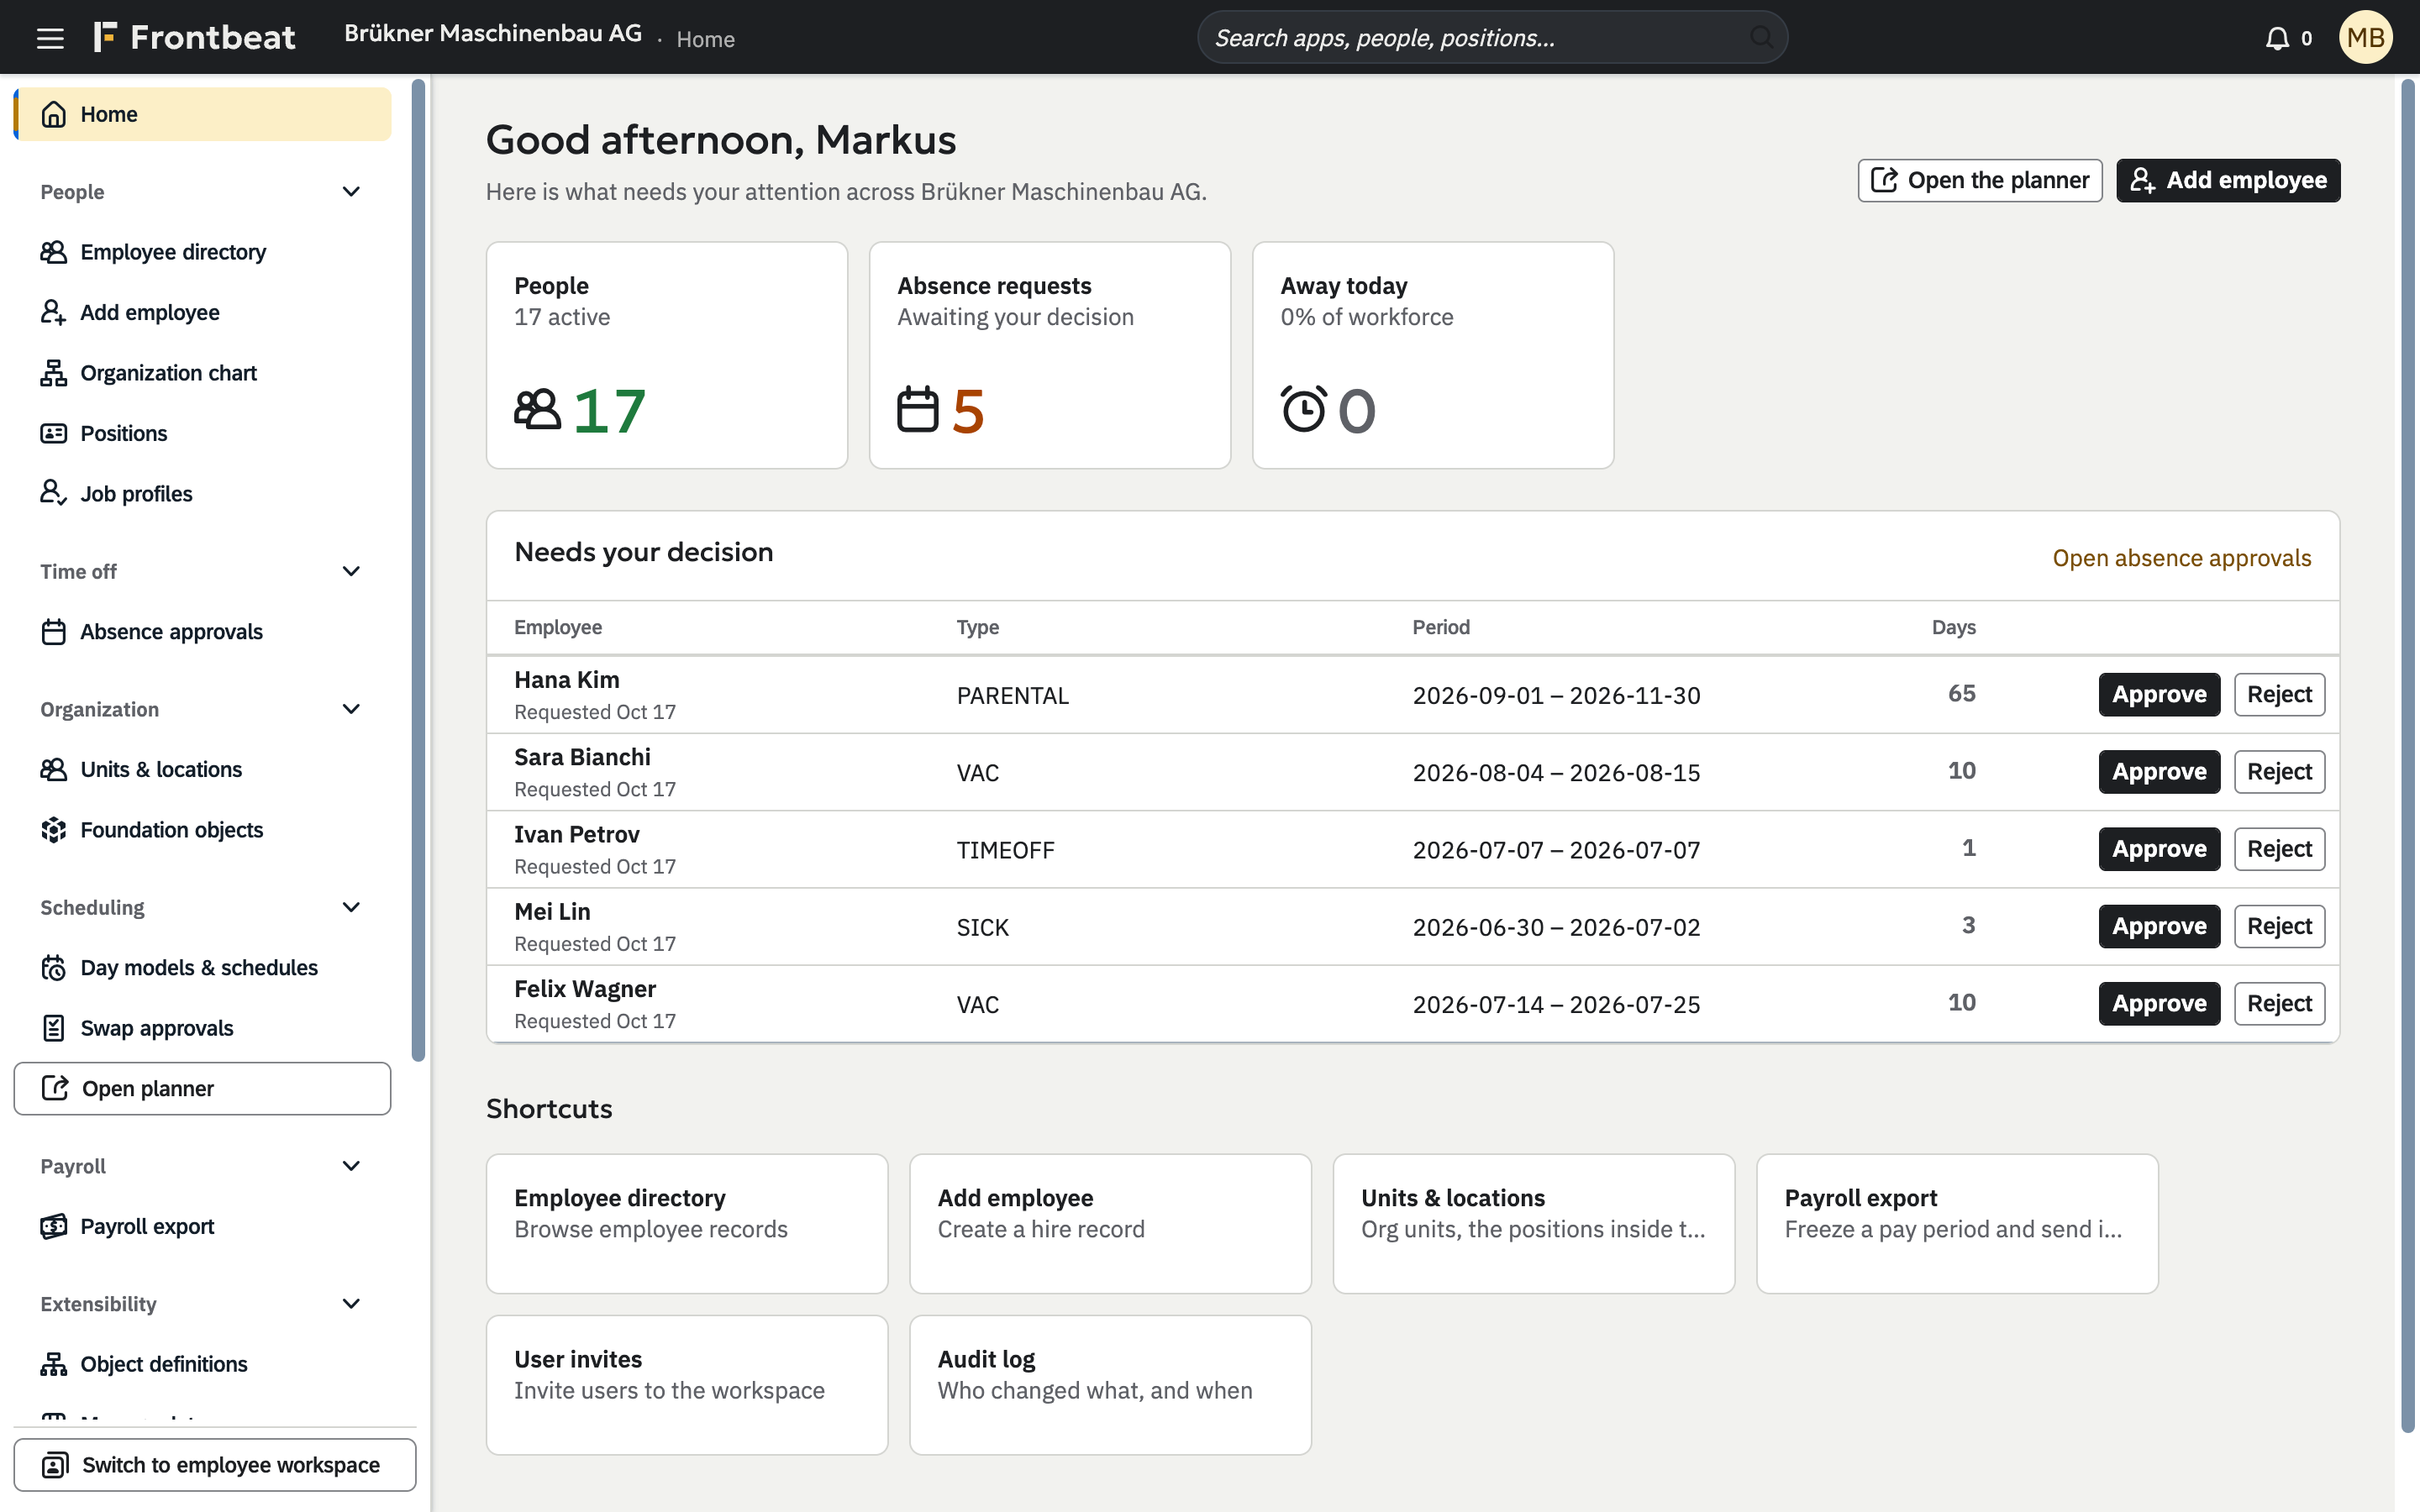Click the Organization chart sidebar icon
2420x1512 pixels.
point(54,373)
